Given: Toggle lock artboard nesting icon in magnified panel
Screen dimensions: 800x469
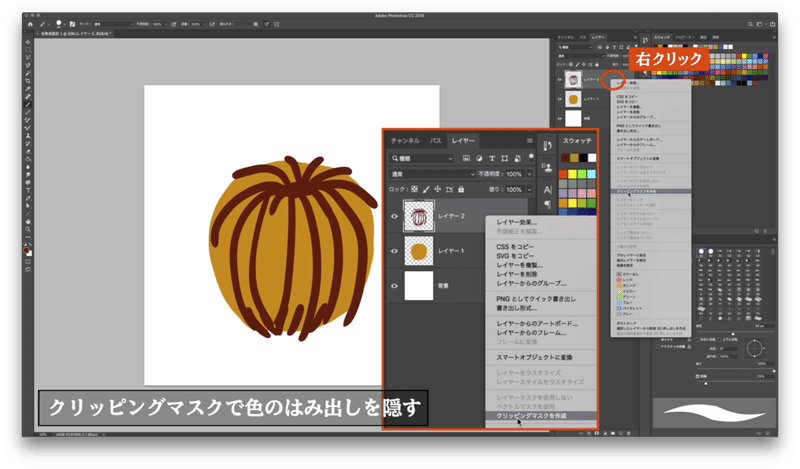Looking at the screenshot, I should click(449, 189).
